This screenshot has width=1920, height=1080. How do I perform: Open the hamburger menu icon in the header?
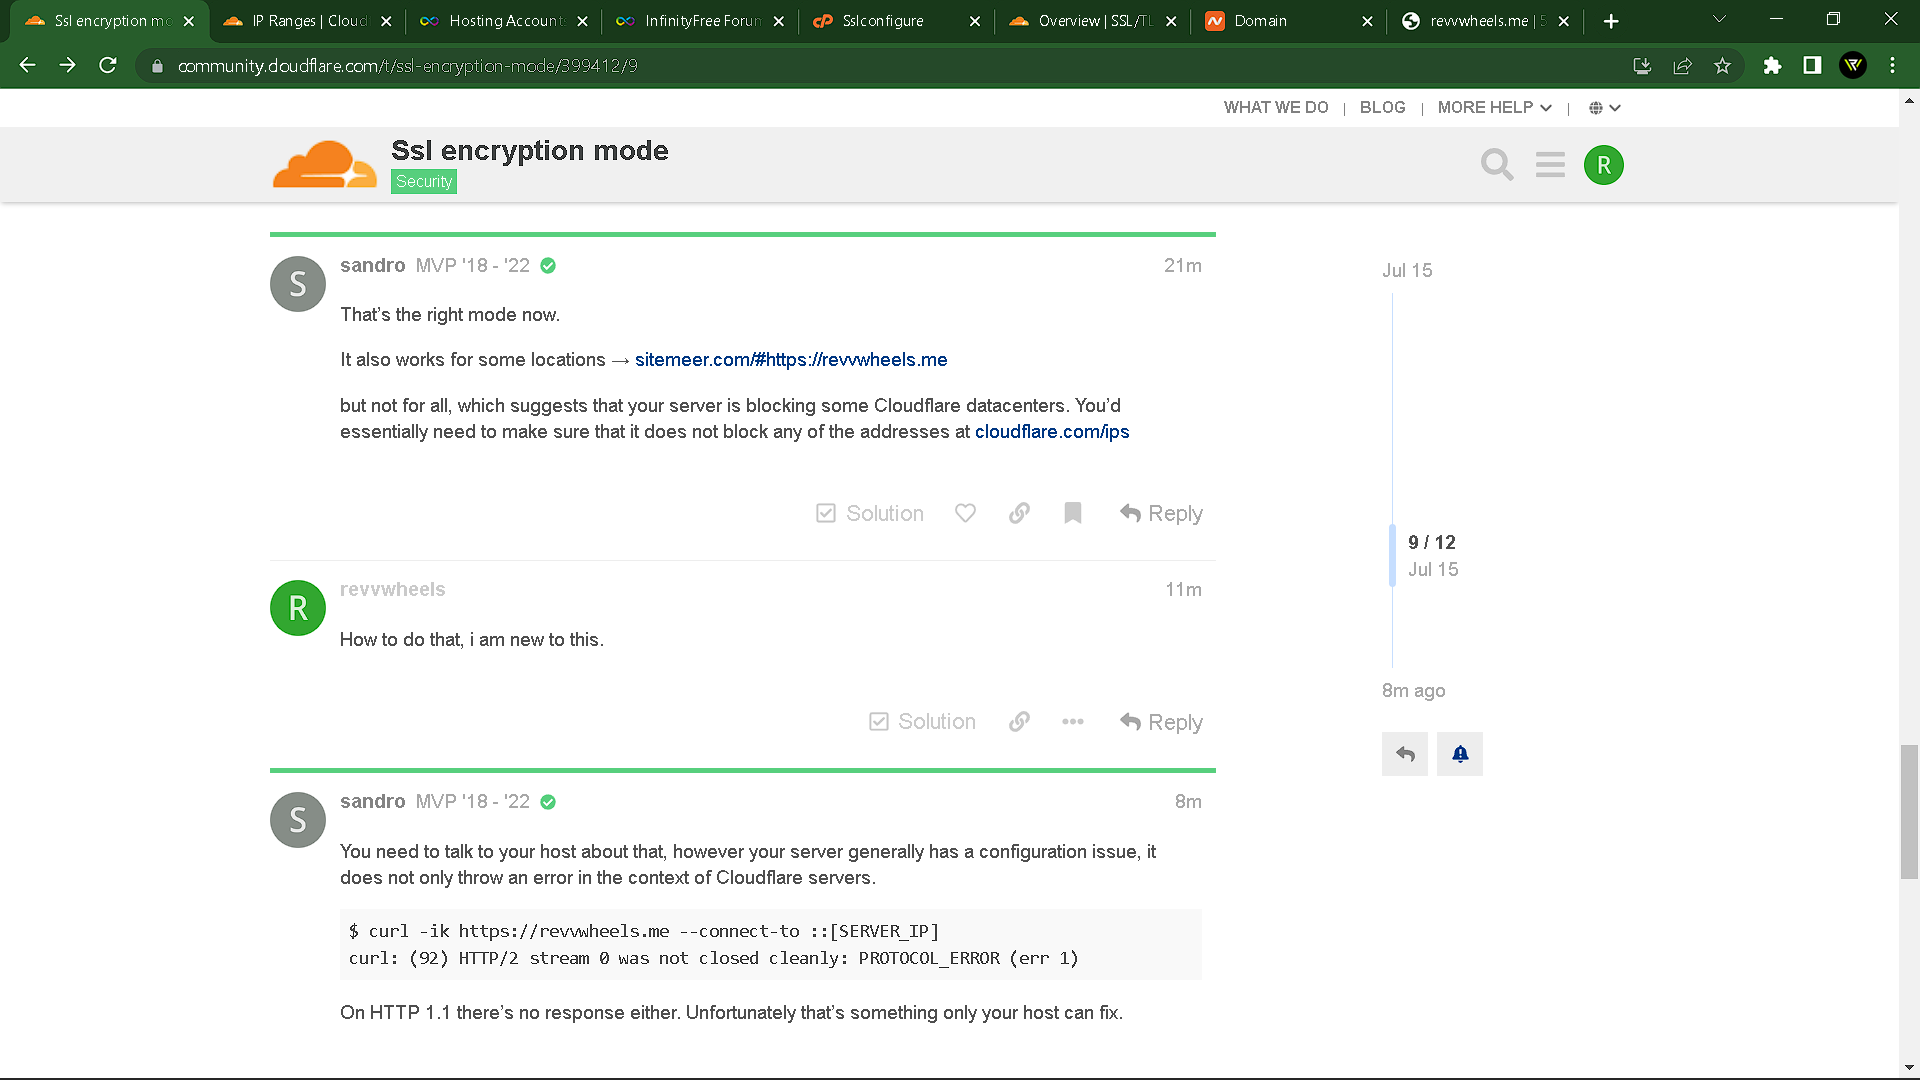click(x=1550, y=164)
